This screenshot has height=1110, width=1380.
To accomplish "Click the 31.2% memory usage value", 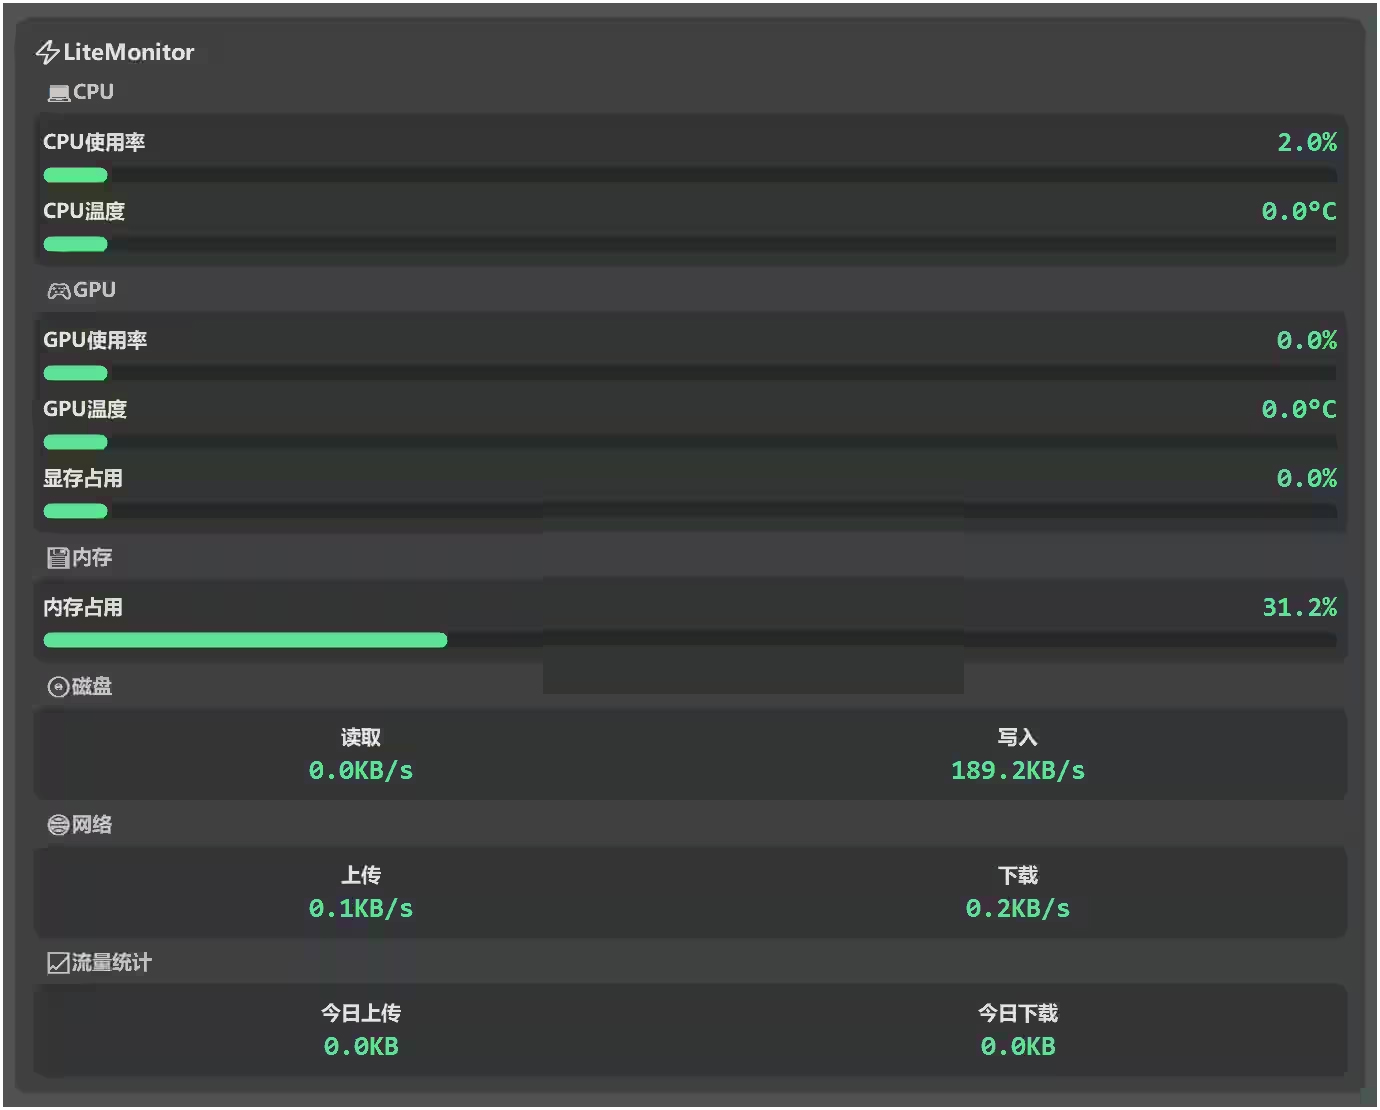I will pos(1299,608).
